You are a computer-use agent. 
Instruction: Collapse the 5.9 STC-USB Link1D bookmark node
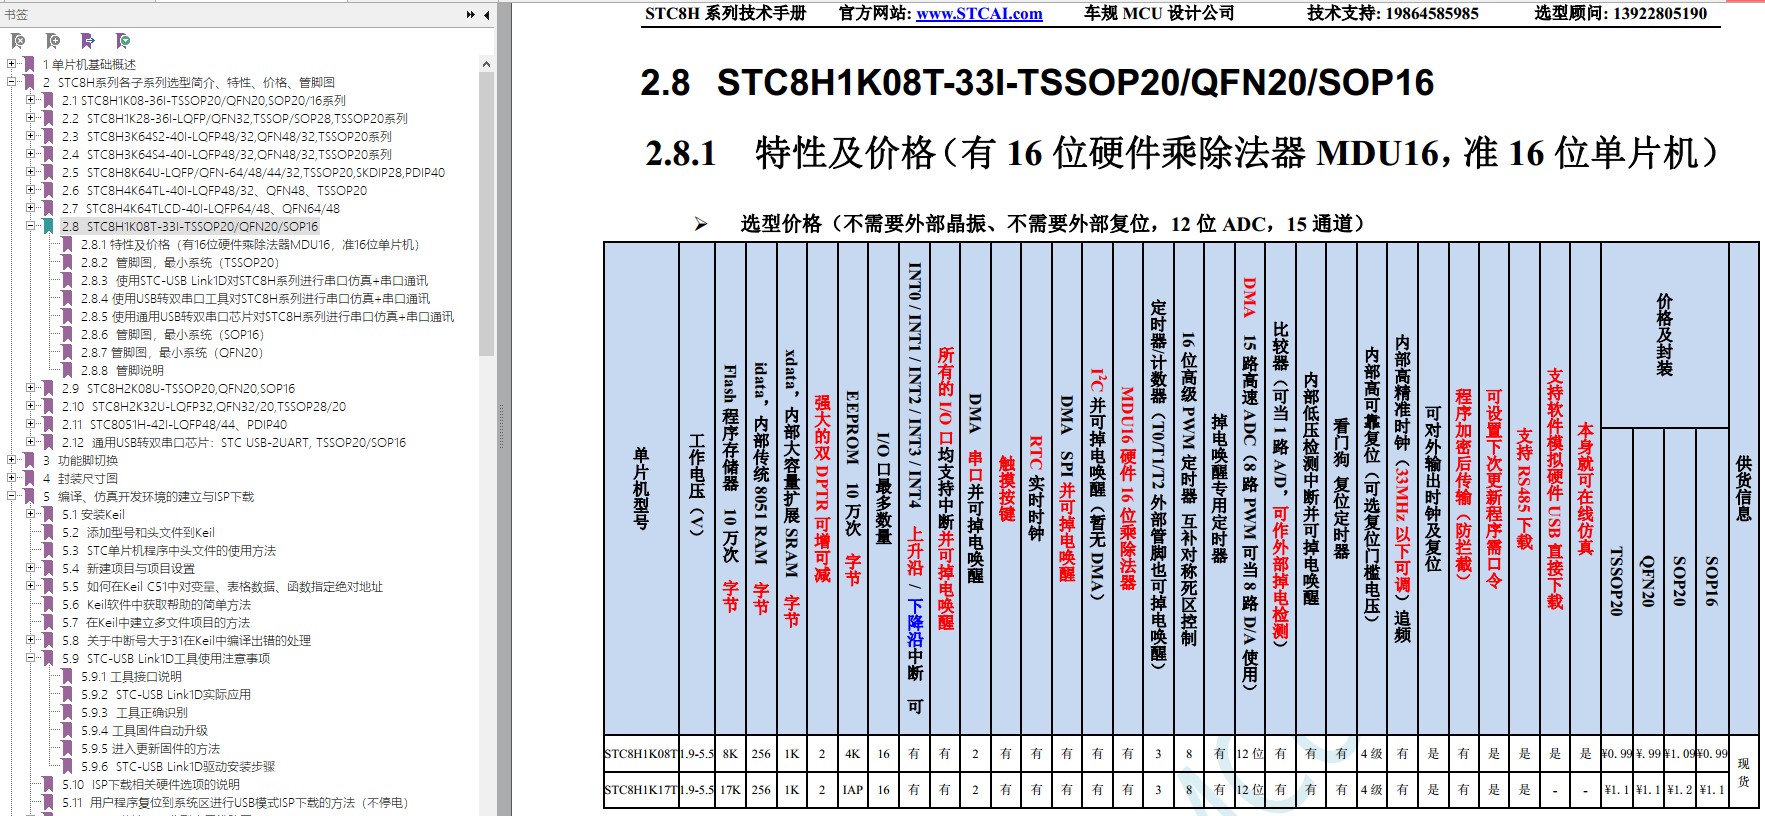[x=30, y=658]
